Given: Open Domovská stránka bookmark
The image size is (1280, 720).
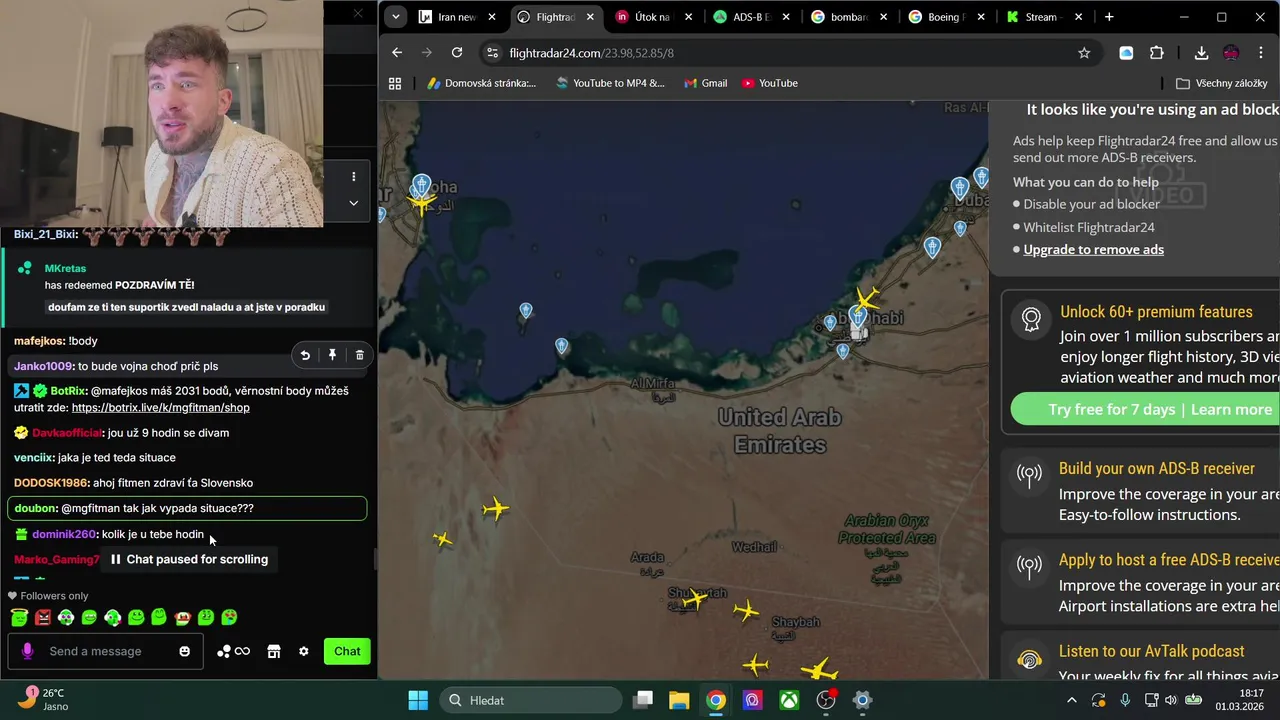Looking at the screenshot, I should pos(481,83).
